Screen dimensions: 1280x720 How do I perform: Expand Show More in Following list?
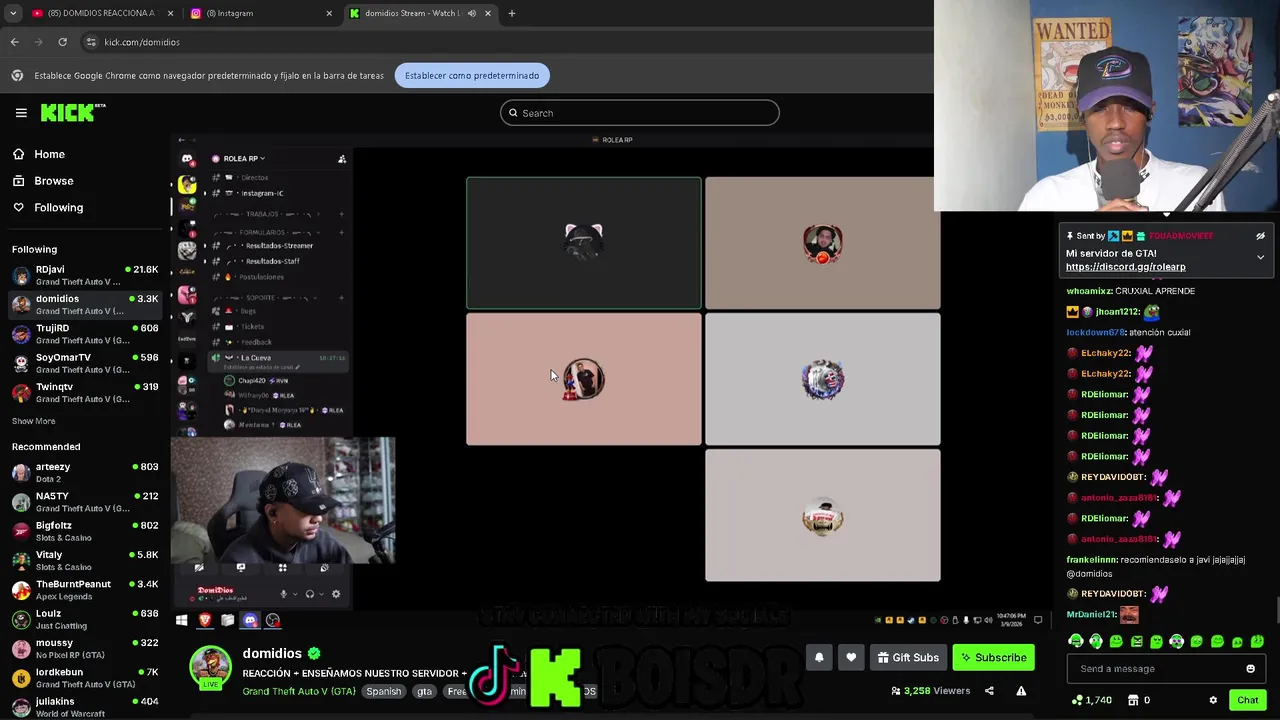click(33, 421)
